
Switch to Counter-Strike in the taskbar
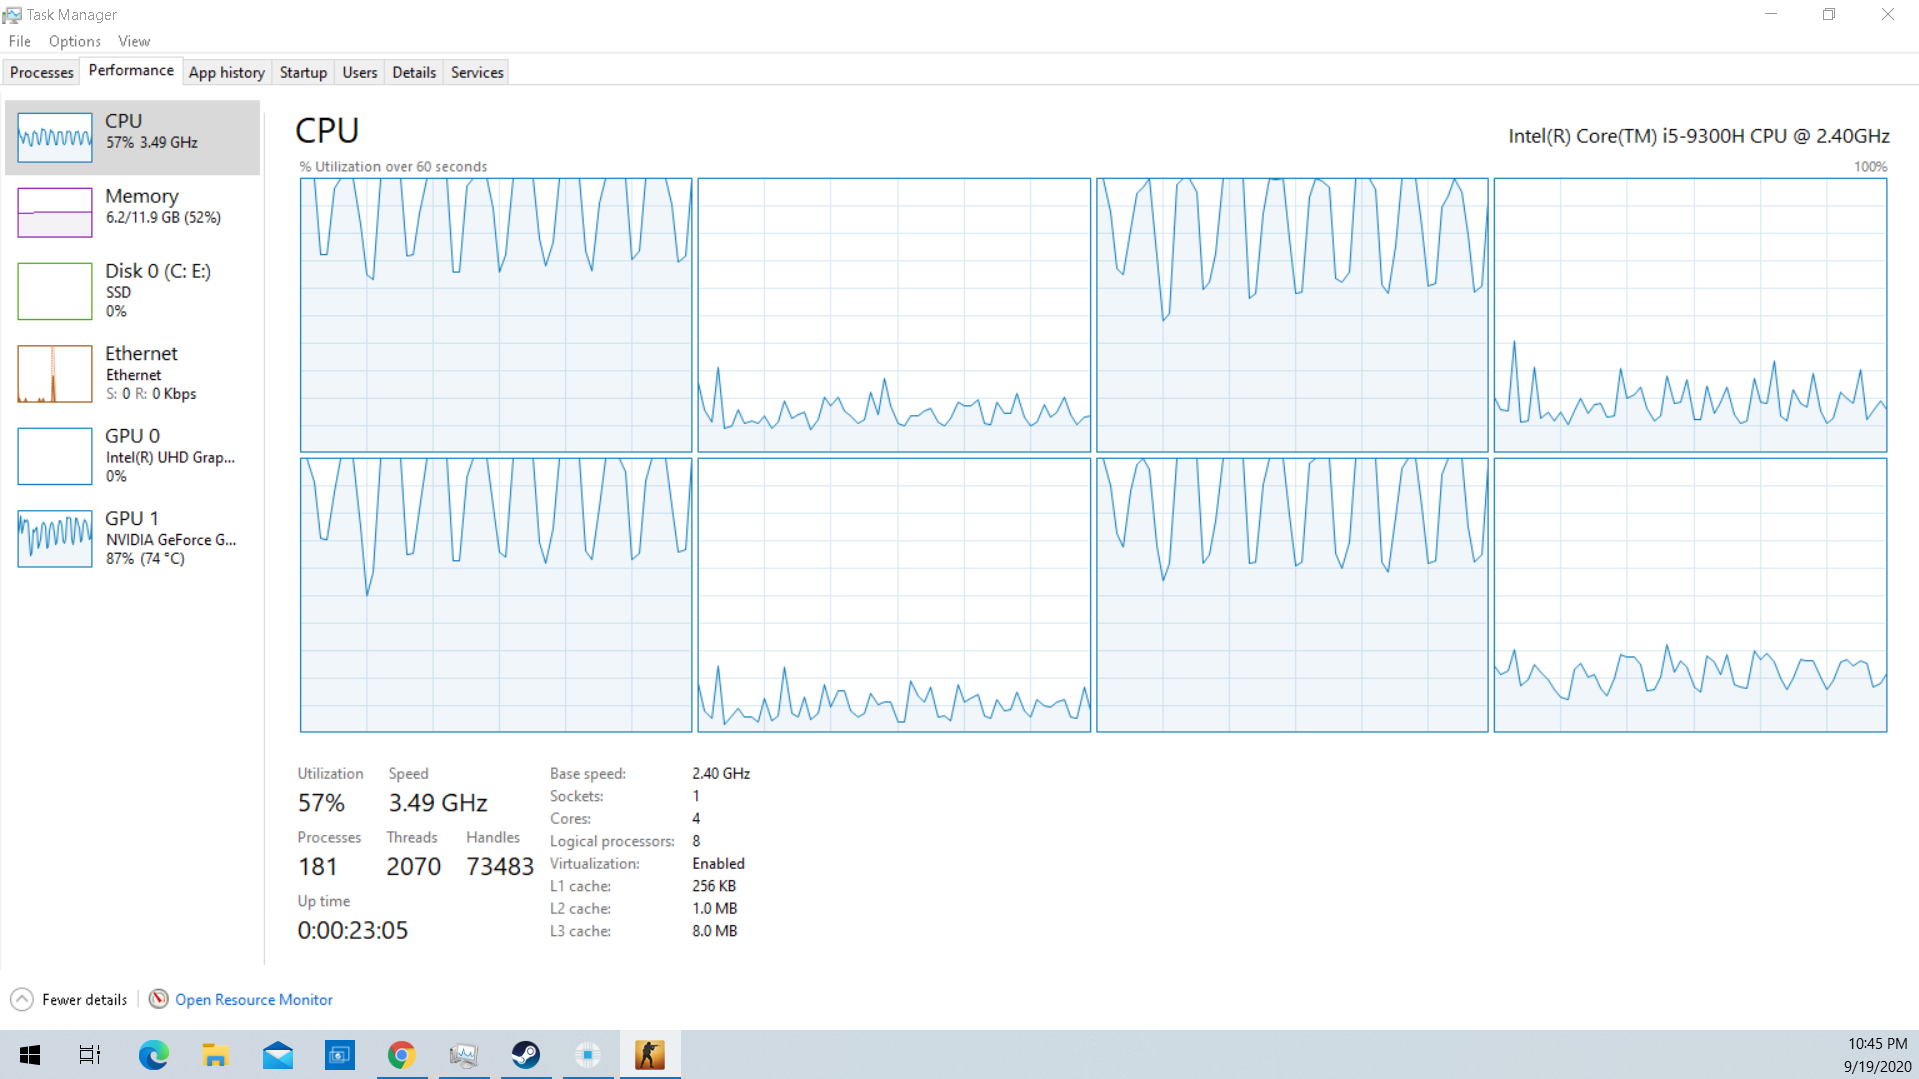650,1055
